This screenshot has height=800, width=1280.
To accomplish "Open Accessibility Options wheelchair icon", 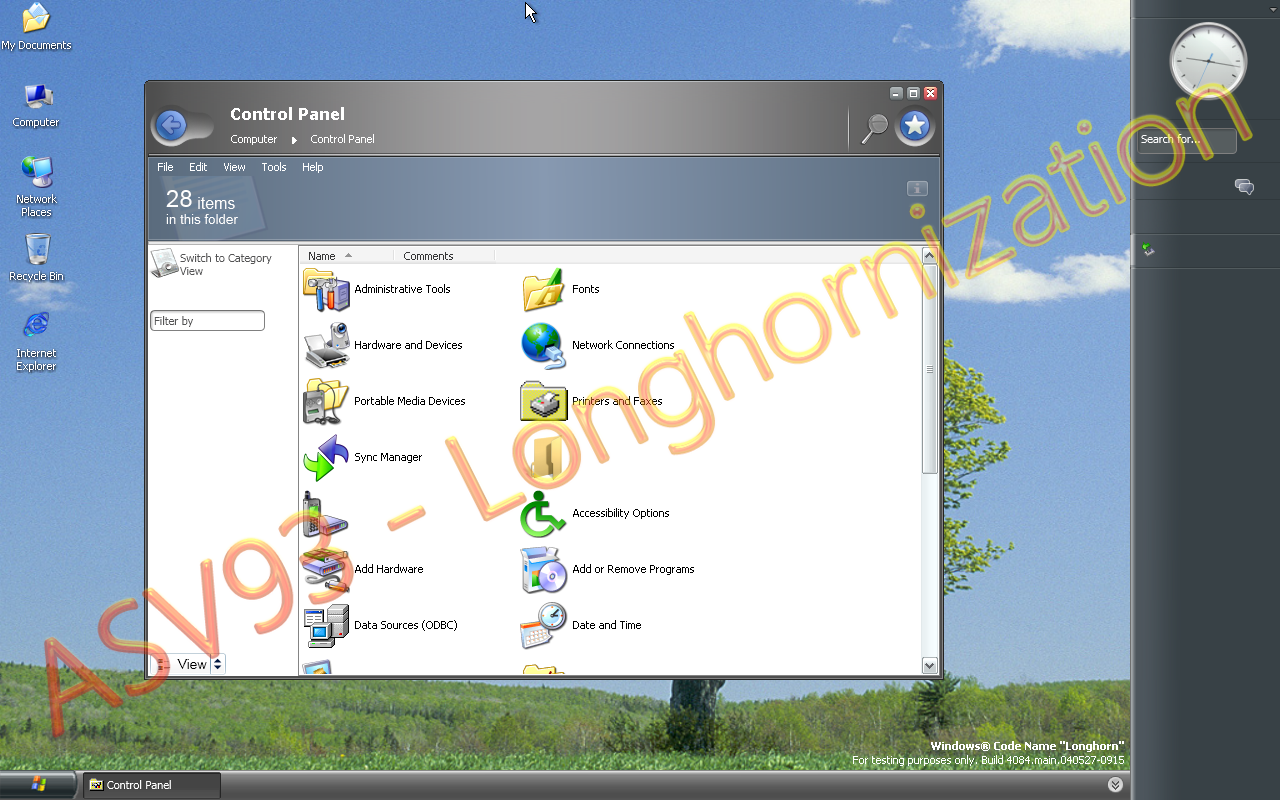I will (x=544, y=514).
